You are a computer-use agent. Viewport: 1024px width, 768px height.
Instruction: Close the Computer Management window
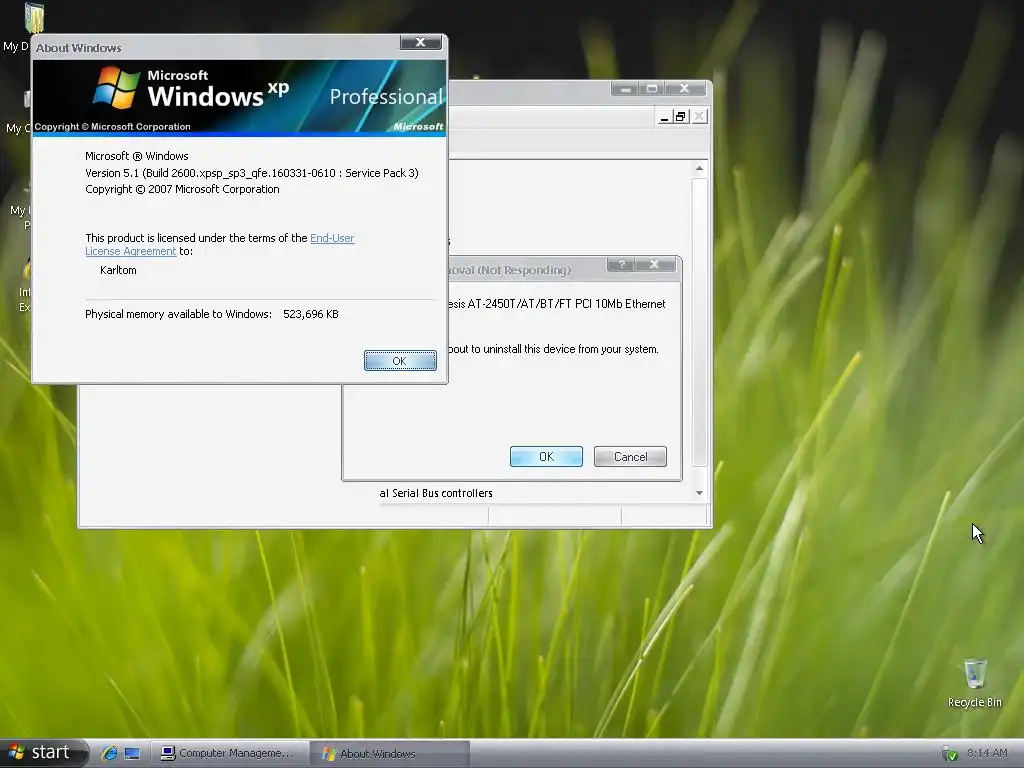click(684, 88)
